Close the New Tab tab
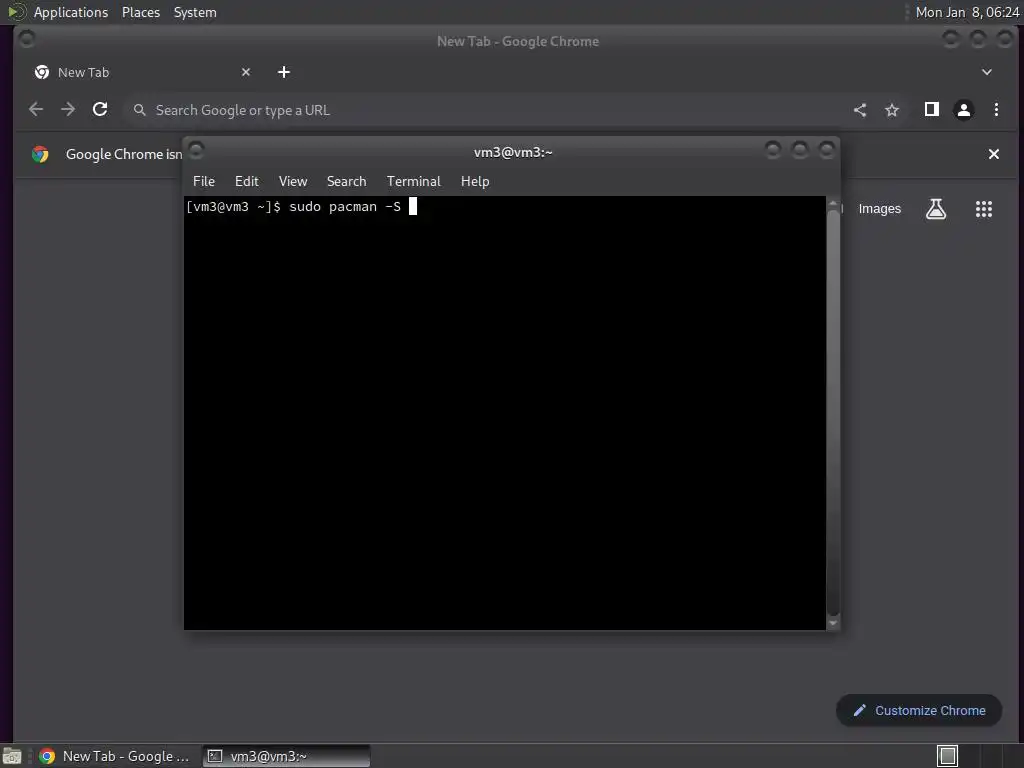 (x=246, y=72)
